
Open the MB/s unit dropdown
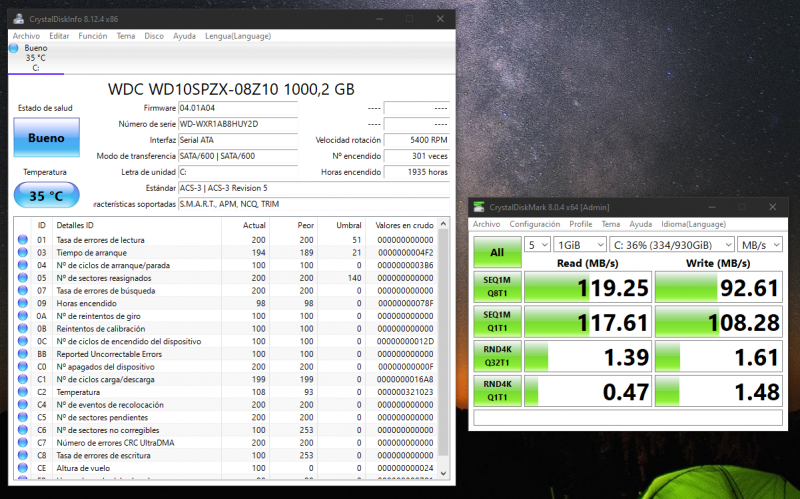(760, 245)
